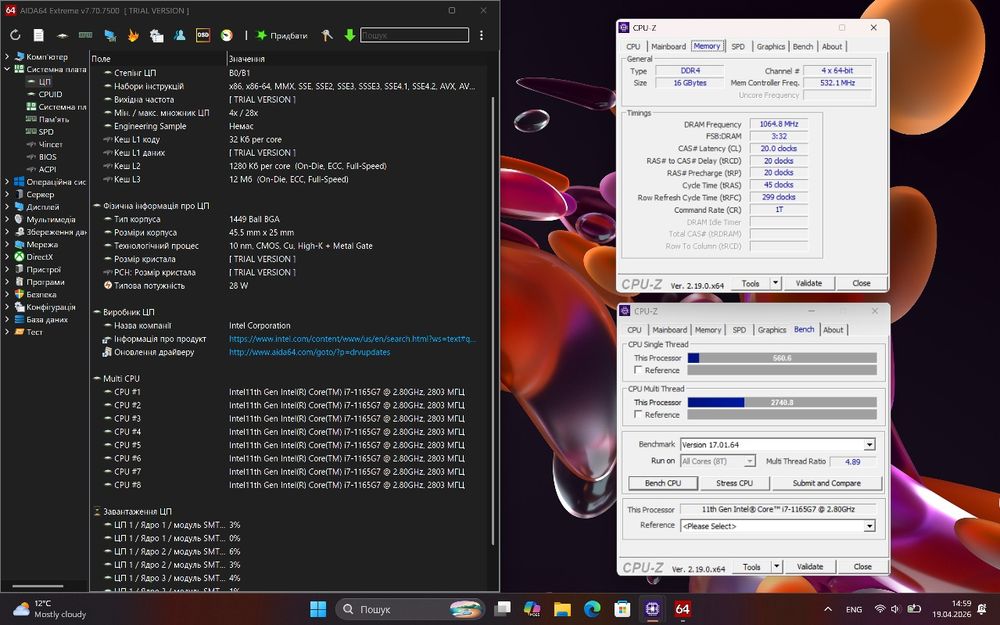The image size is (1000, 625).
Task: Open the Windows Start menu
Action: click(318, 609)
